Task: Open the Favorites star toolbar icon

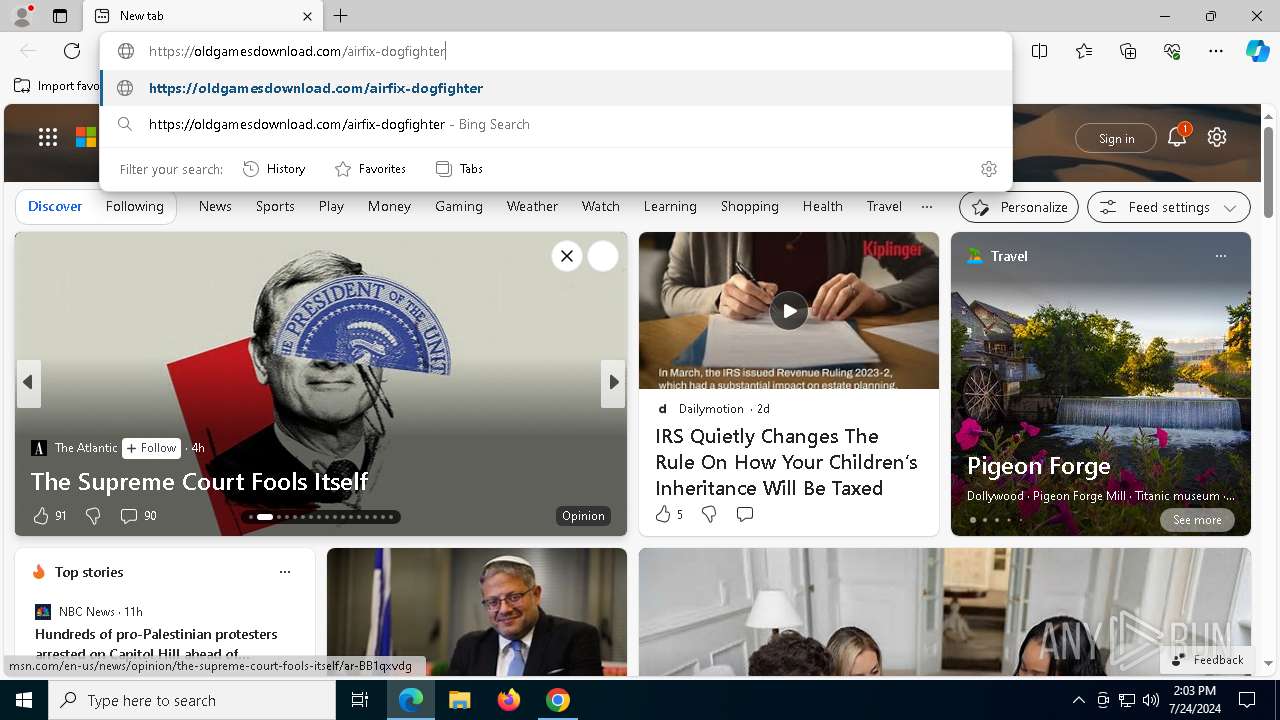Action: click(1084, 51)
